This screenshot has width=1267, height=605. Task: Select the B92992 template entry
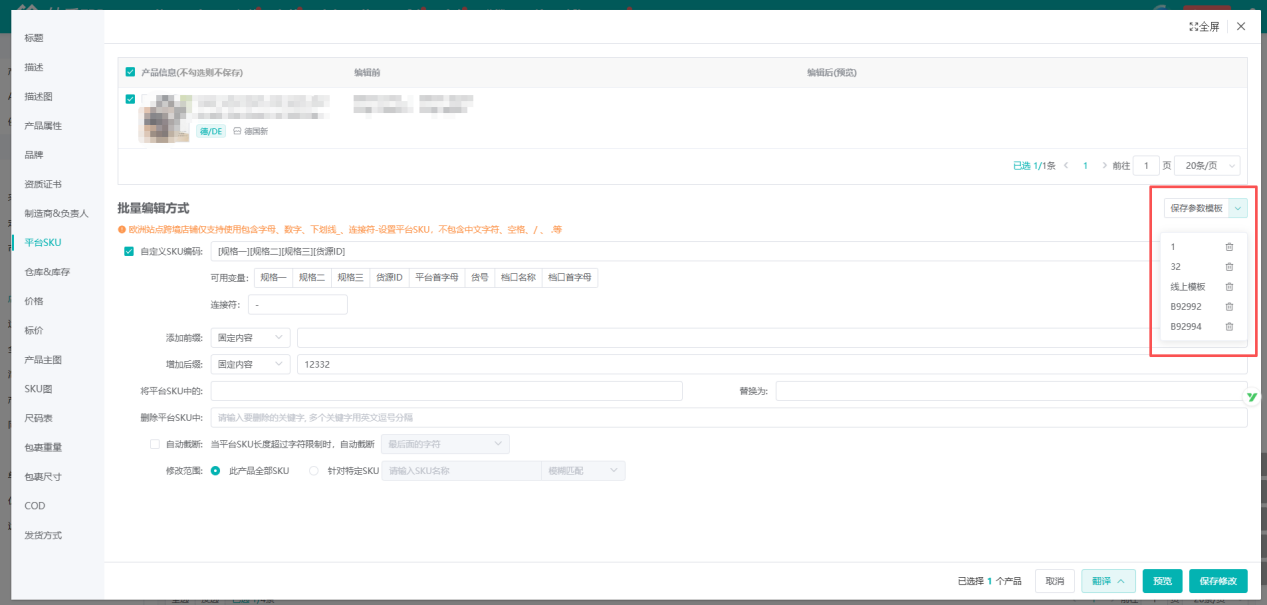(x=1186, y=307)
